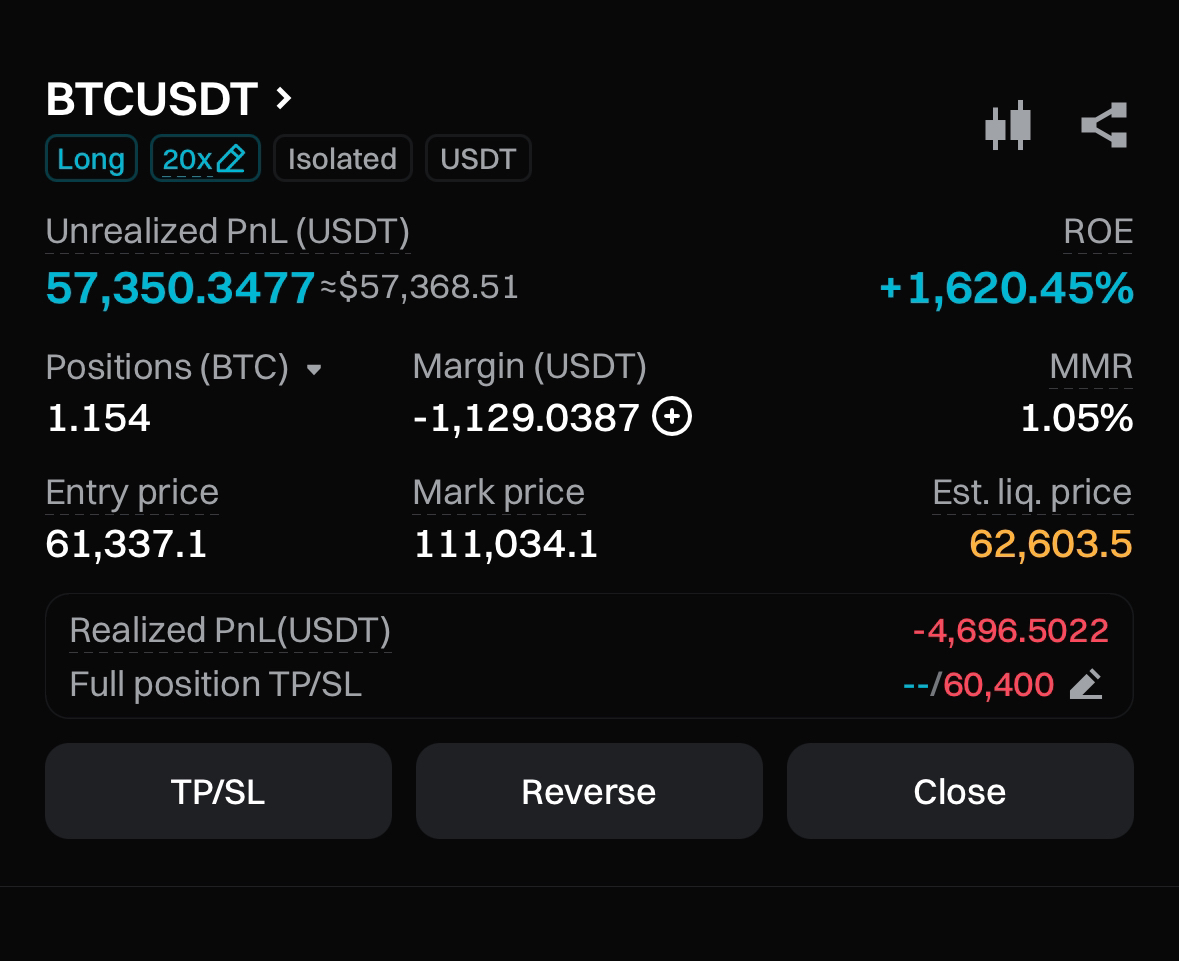Tap the Isolated margin mode tag
The width and height of the screenshot is (1179, 961).
click(x=342, y=159)
